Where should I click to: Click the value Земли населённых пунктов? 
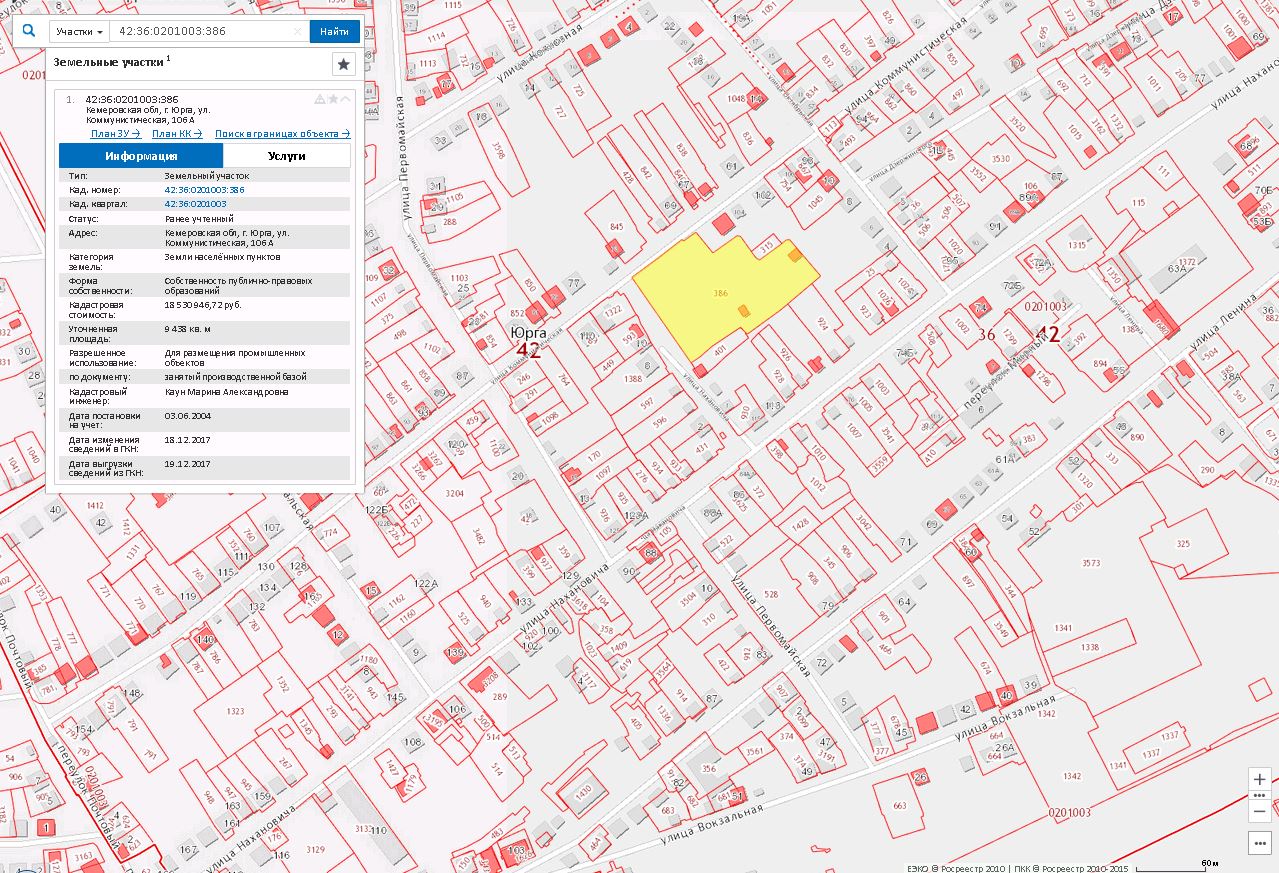coord(222,257)
